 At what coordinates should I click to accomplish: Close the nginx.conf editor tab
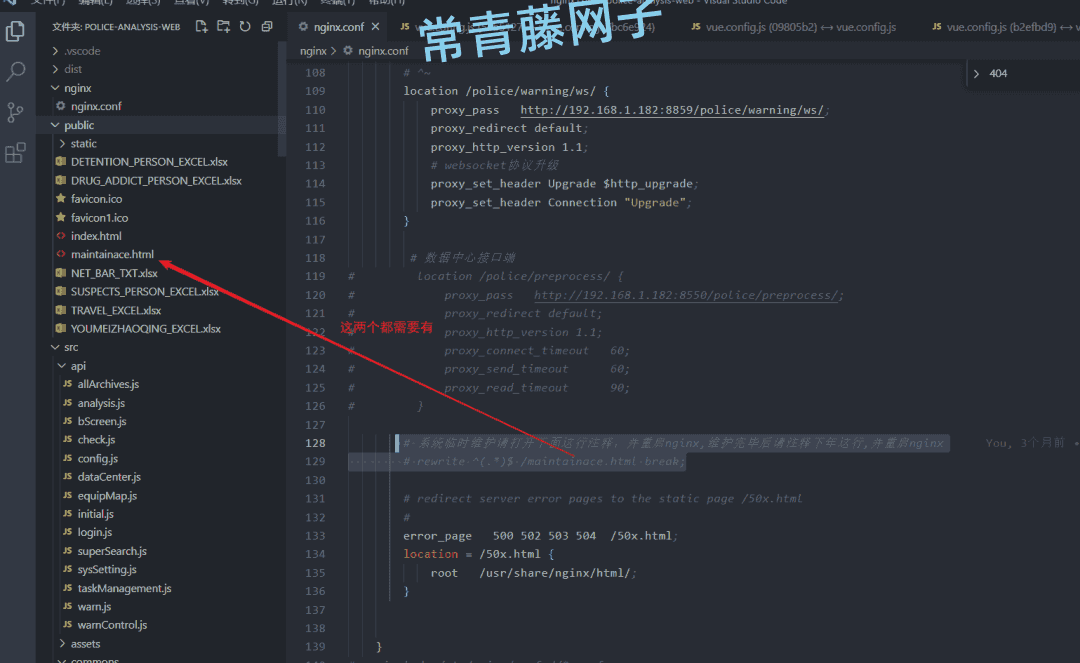click(x=375, y=27)
